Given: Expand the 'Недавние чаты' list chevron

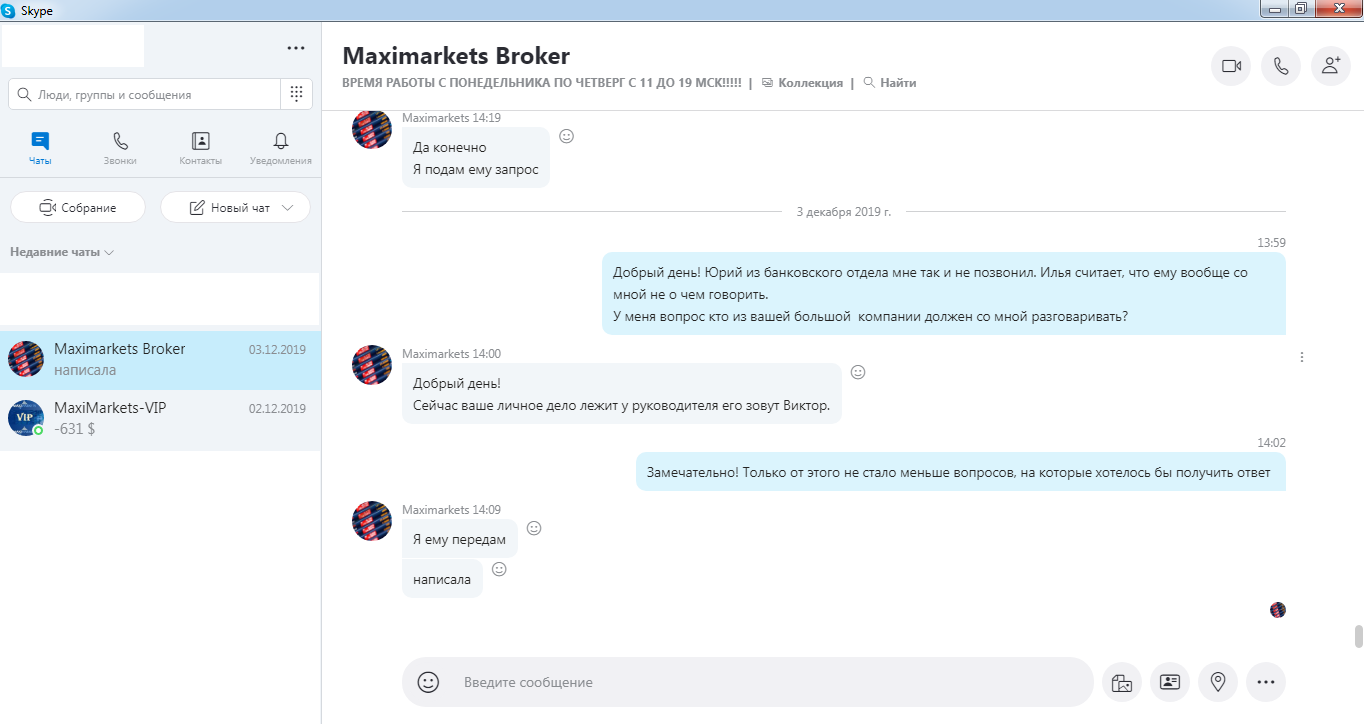Looking at the screenshot, I should (x=109, y=252).
